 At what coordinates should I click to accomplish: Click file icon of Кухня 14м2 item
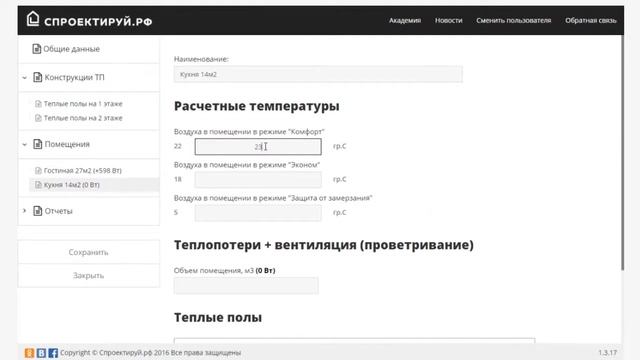pos(38,185)
